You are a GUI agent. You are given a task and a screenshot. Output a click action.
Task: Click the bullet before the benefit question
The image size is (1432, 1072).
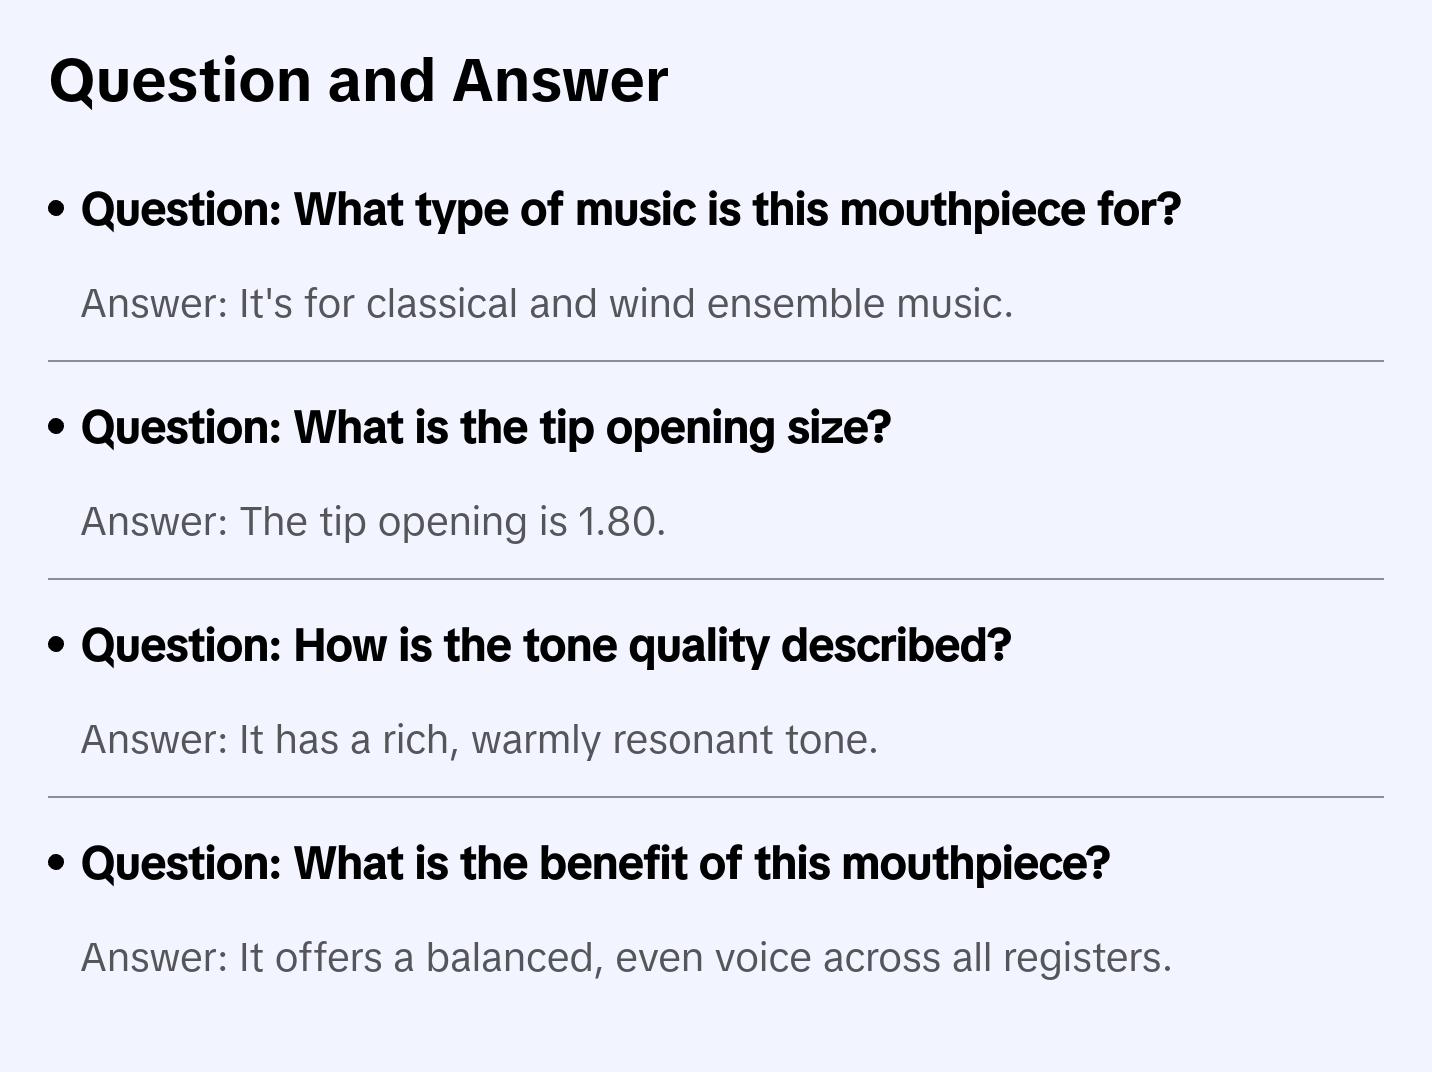[x=57, y=864]
